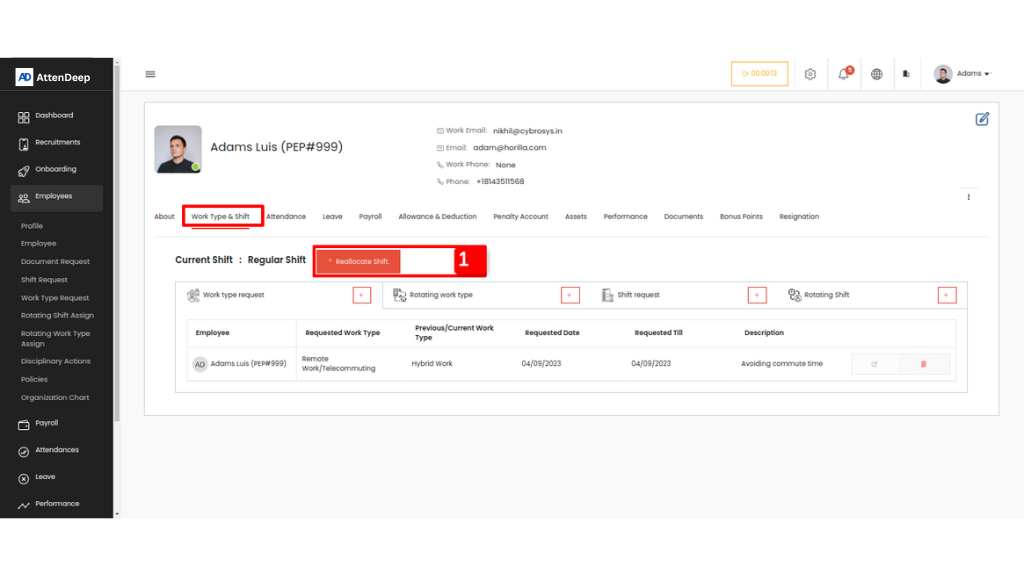Click the globe language icon
Image resolution: width=1024 pixels, height=576 pixels.
(877, 74)
